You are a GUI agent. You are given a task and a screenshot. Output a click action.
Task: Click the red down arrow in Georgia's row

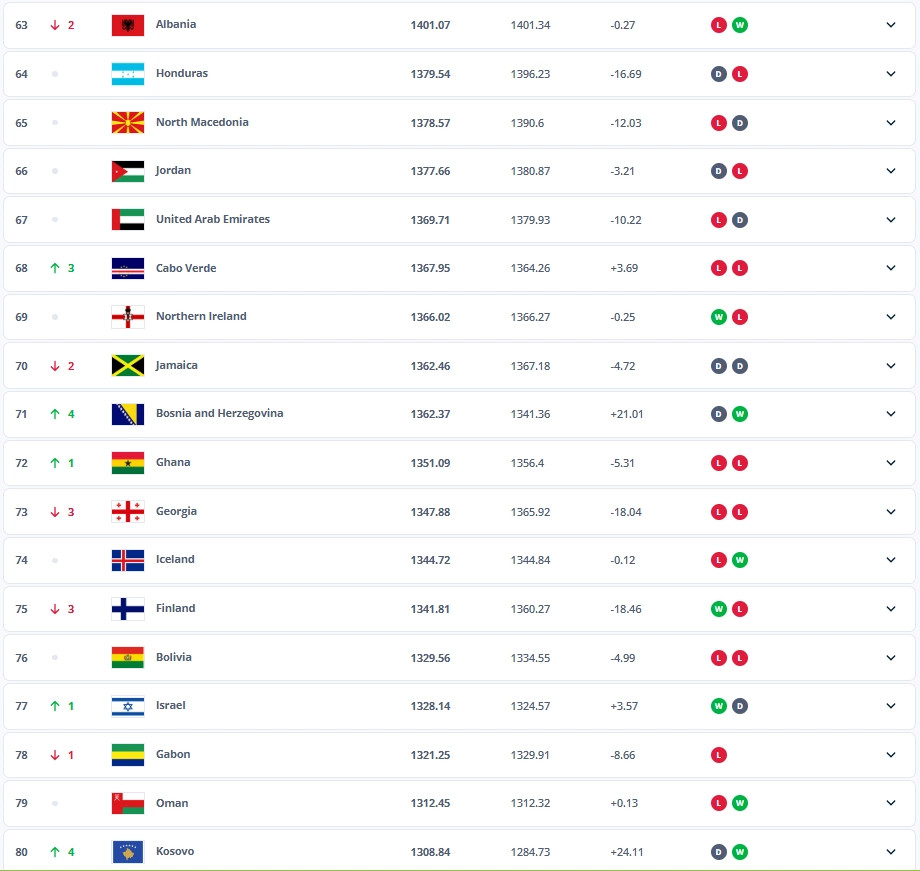tap(55, 512)
